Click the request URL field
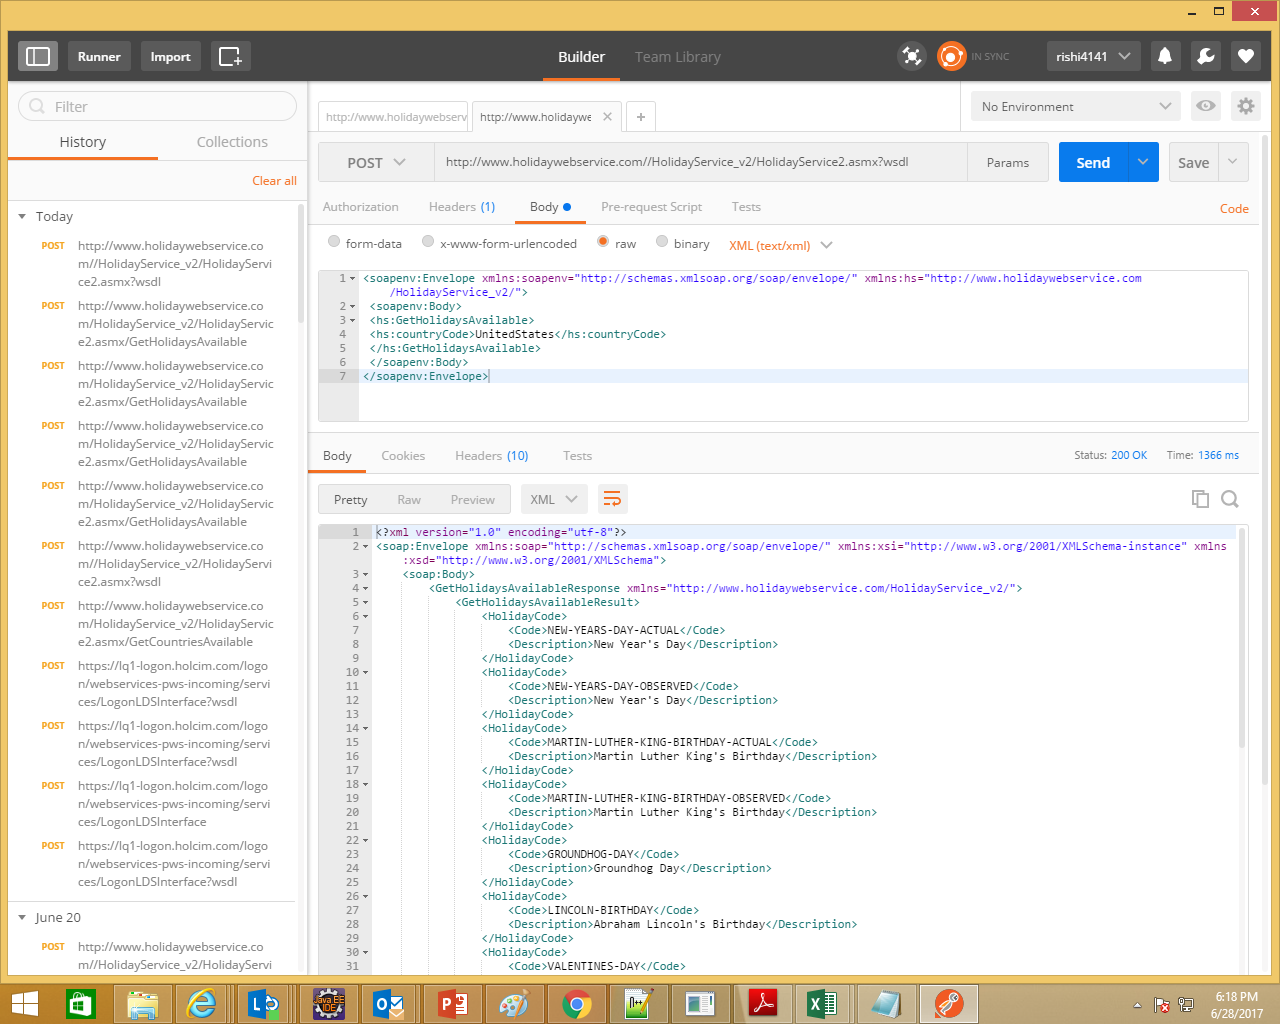 [700, 162]
